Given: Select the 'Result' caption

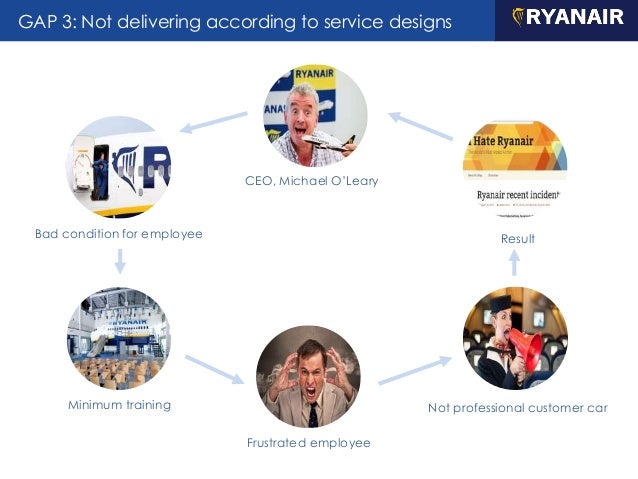Looking at the screenshot, I should click(518, 238).
